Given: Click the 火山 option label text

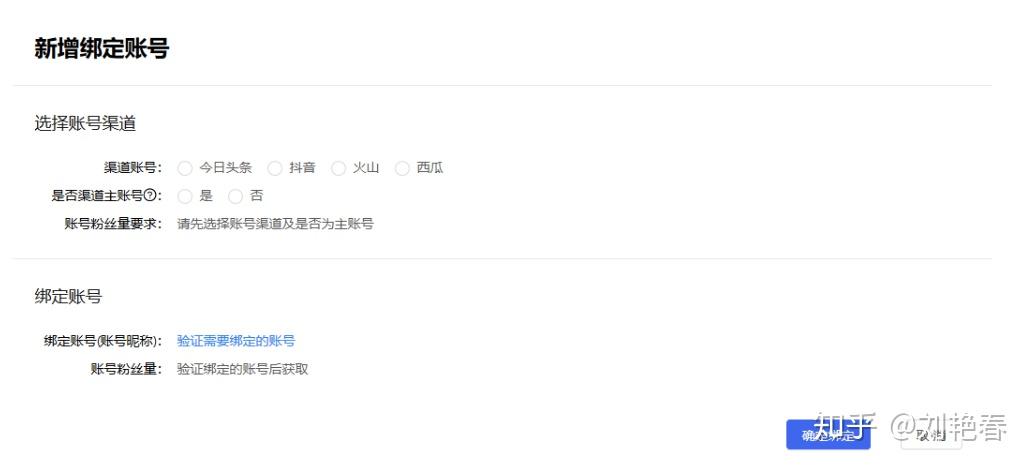Looking at the screenshot, I should [365, 168].
